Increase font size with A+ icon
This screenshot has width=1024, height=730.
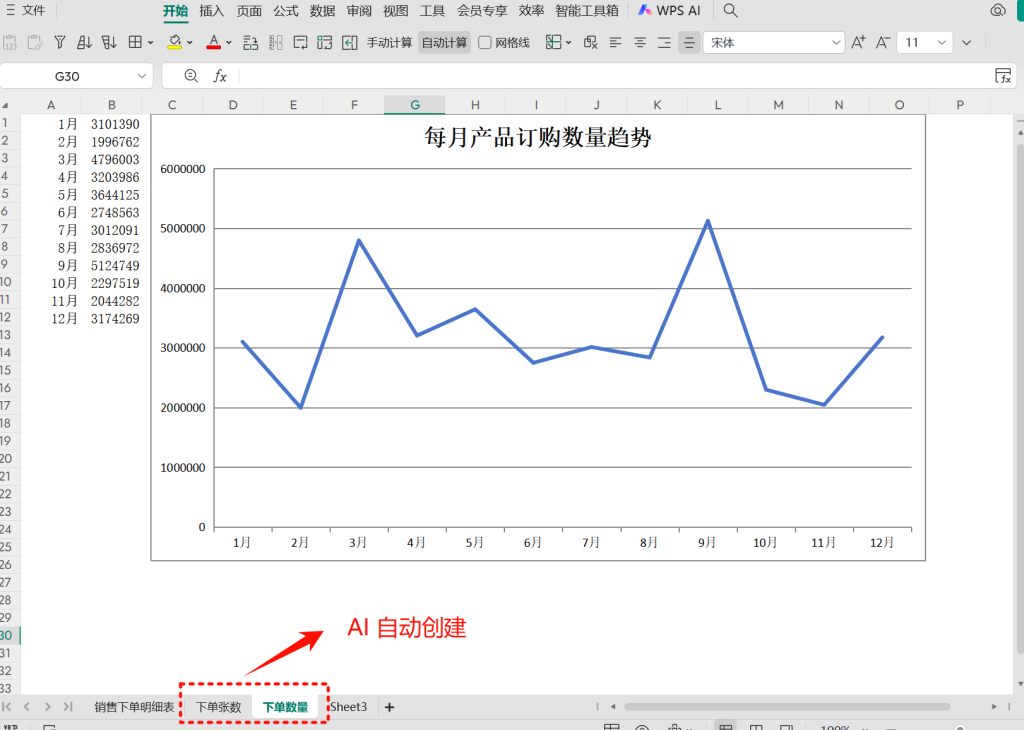pos(859,42)
